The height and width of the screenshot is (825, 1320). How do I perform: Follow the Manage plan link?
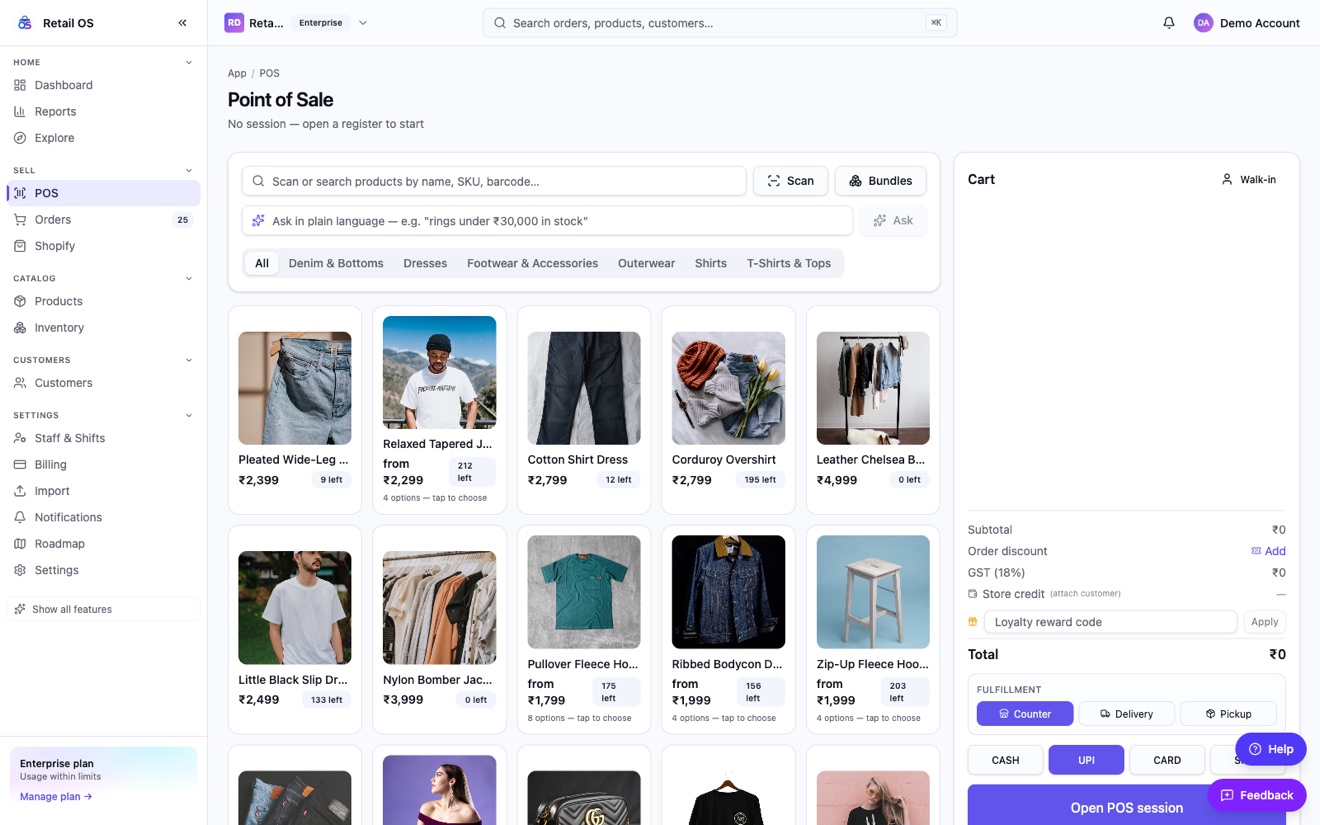pos(56,797)
